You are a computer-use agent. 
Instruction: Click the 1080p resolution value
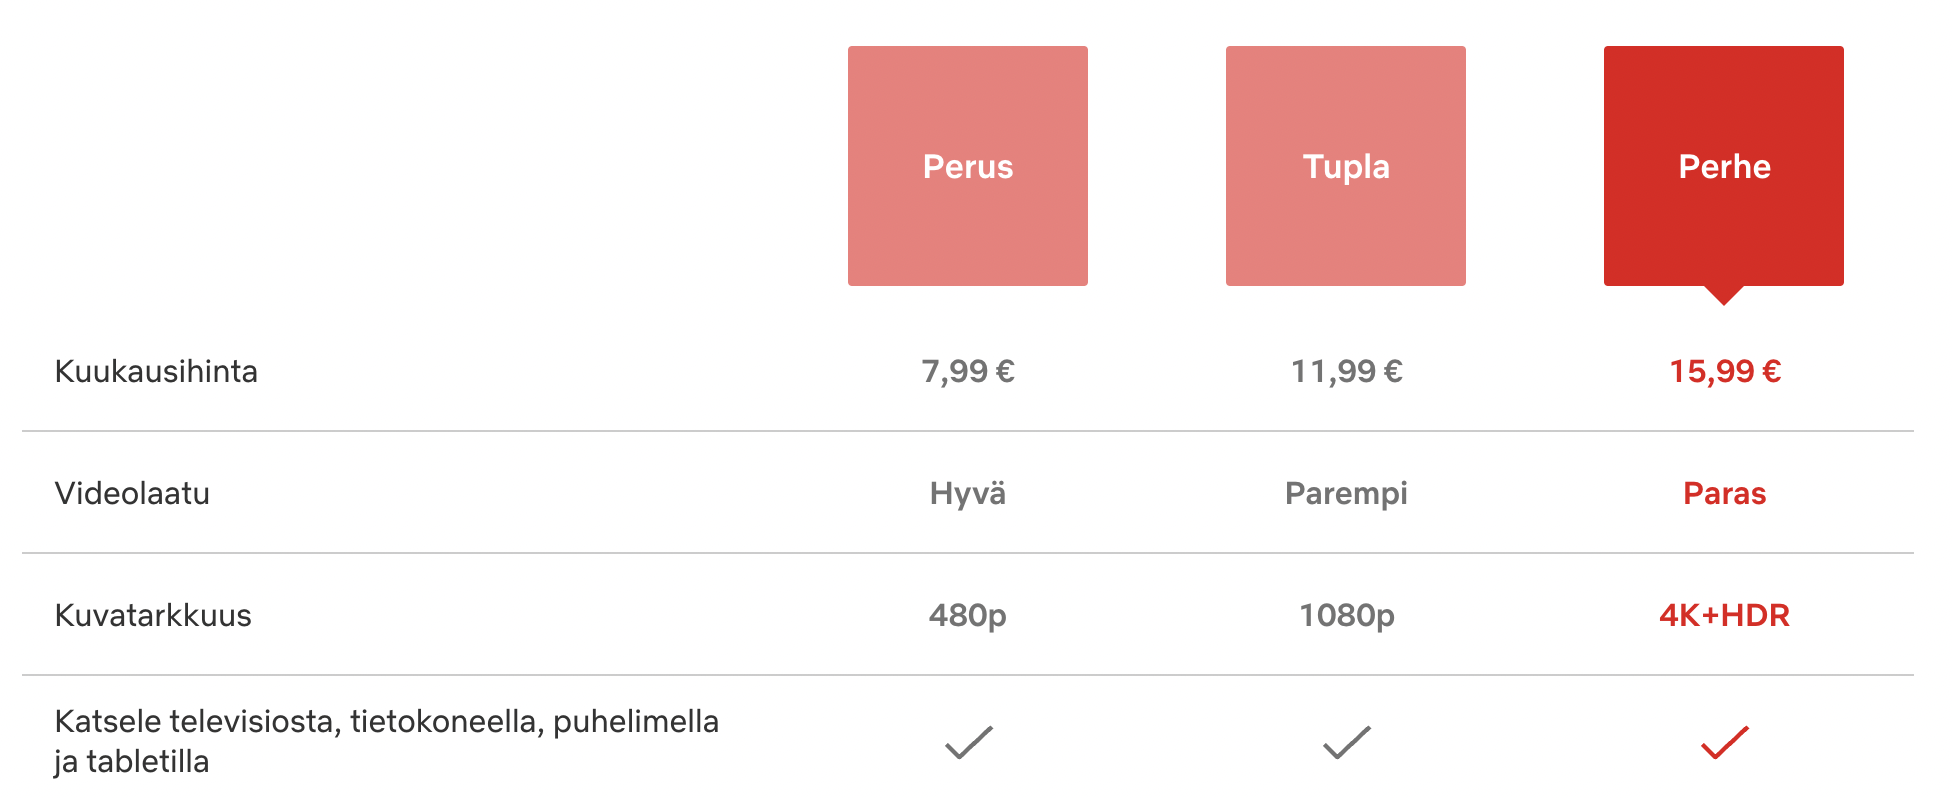1346,615
